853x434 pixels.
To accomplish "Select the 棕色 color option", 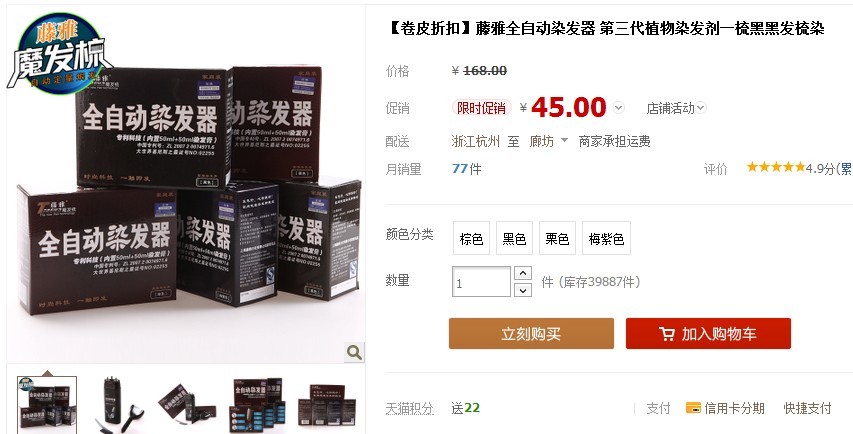I will [471, 238].
